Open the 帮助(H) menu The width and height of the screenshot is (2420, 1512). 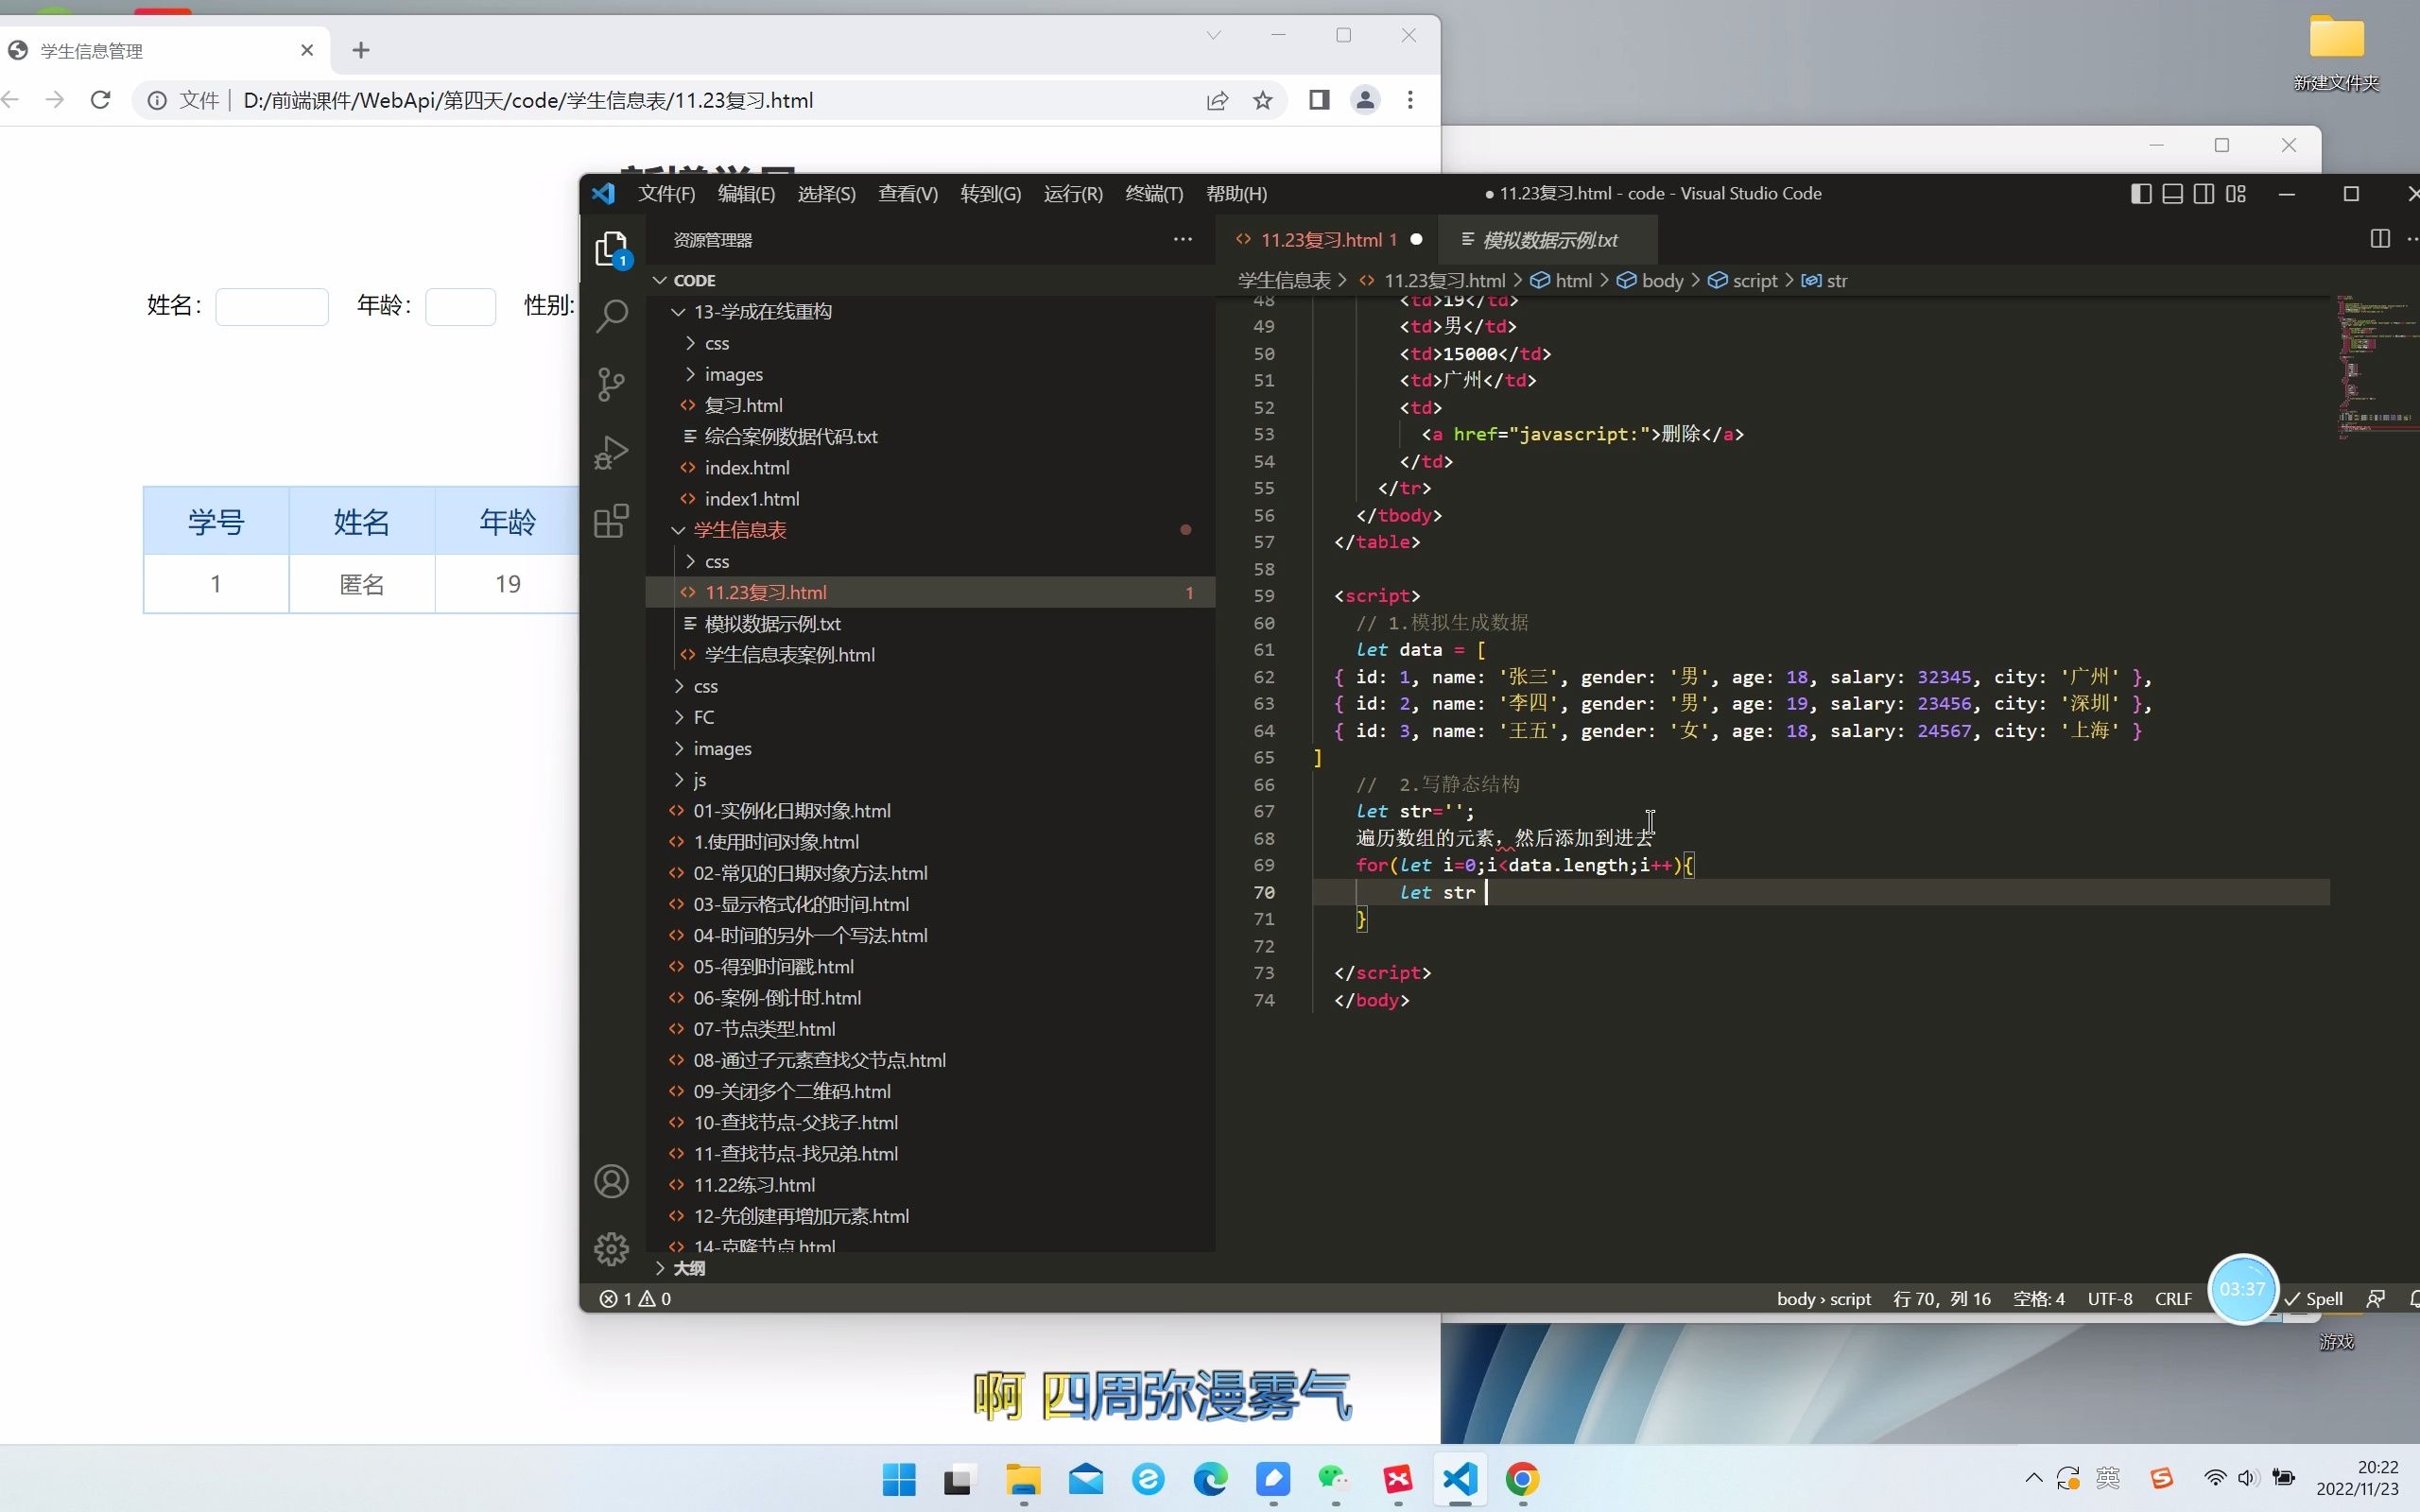(x=1236, y=194)
